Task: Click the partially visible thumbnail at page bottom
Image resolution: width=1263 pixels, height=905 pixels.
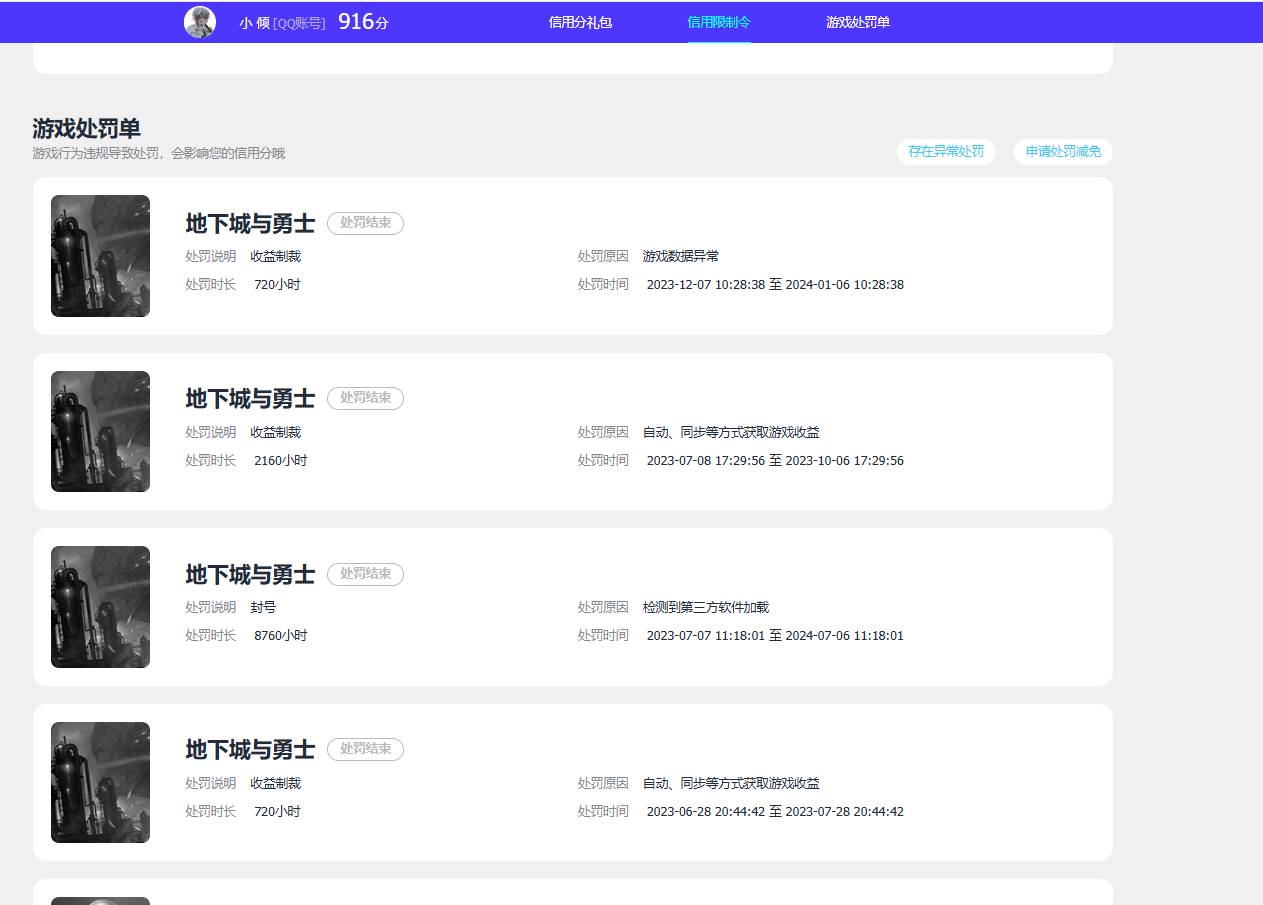Action: (x=100, y=900)
